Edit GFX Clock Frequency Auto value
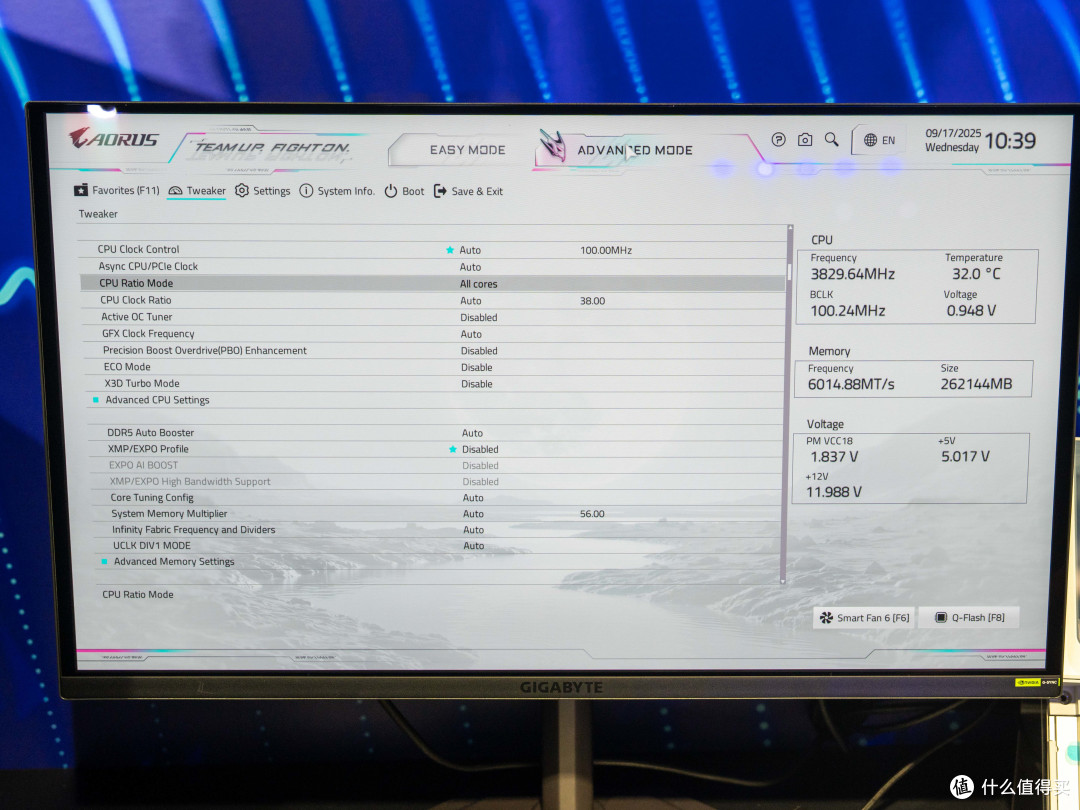 point(471,334)
